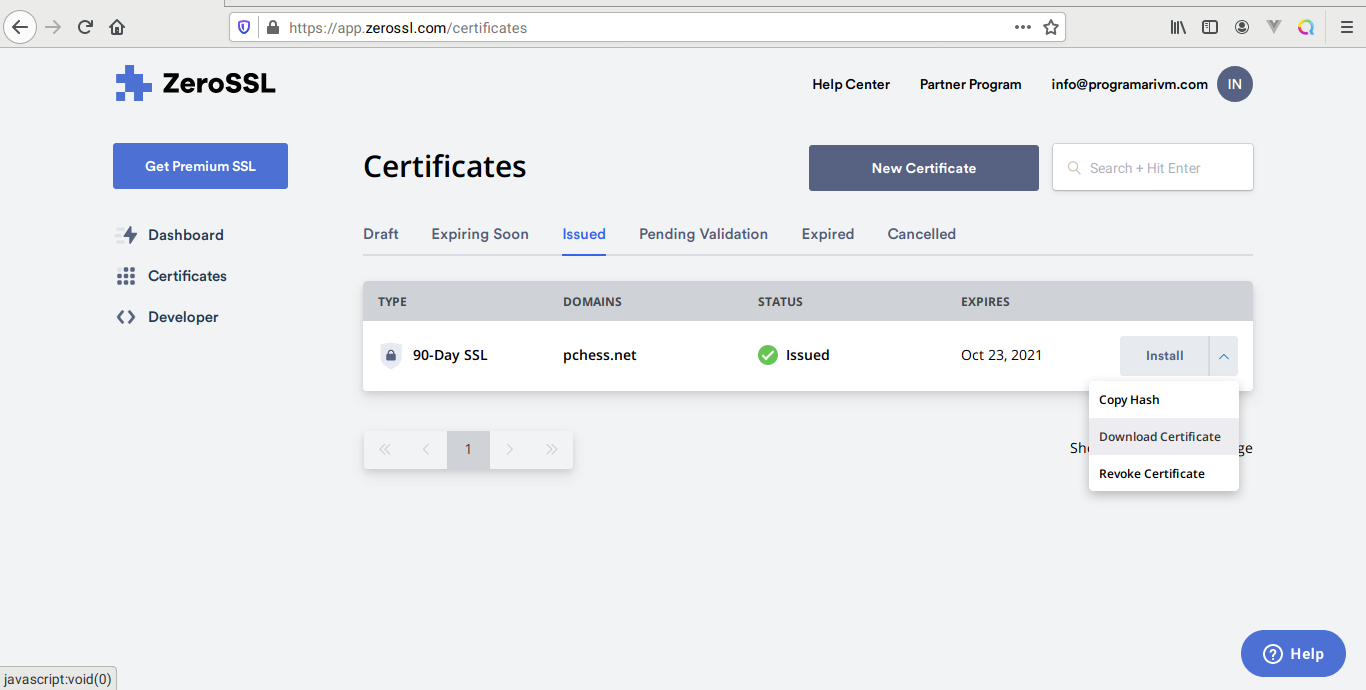
Task: Open the Help Center link
Action: [x=851, y=85]
